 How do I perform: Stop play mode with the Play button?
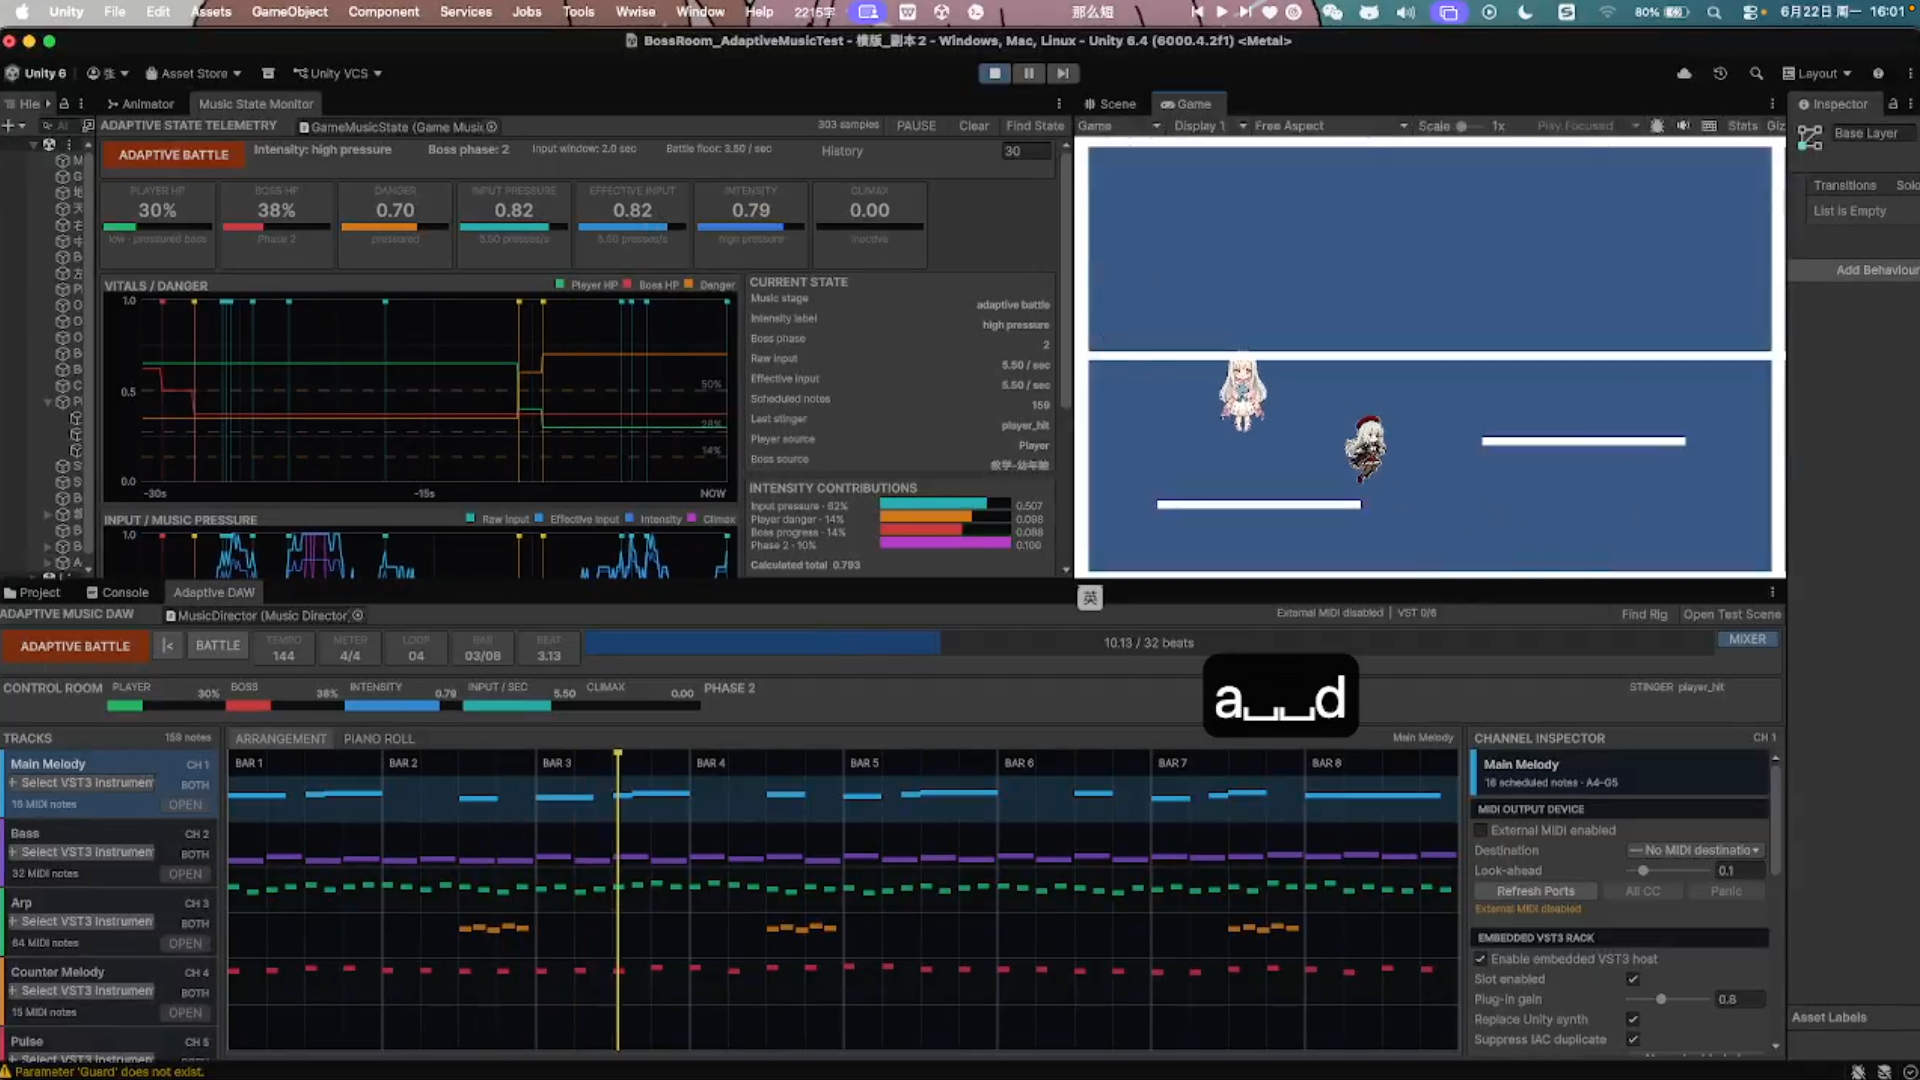994,73
